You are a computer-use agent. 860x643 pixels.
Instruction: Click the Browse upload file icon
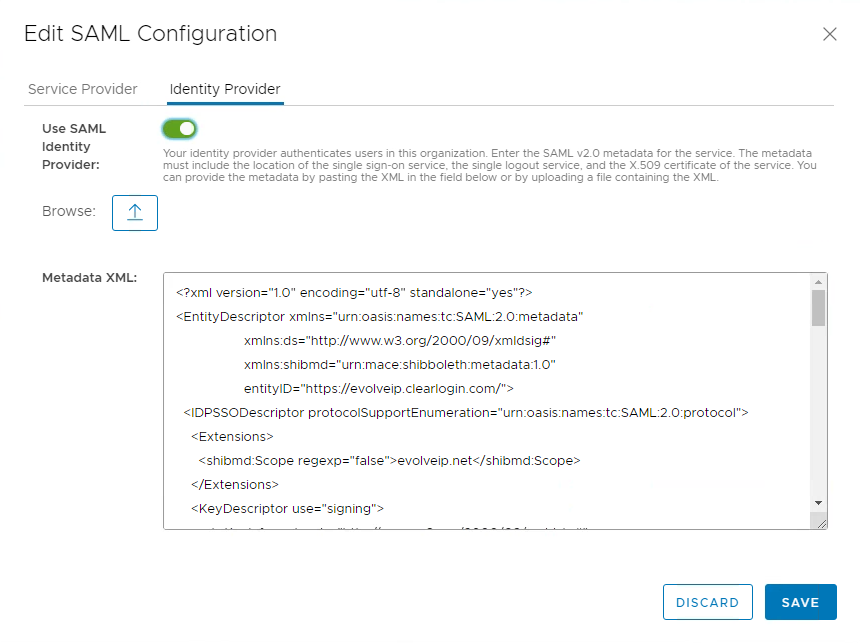coord(135,212)
